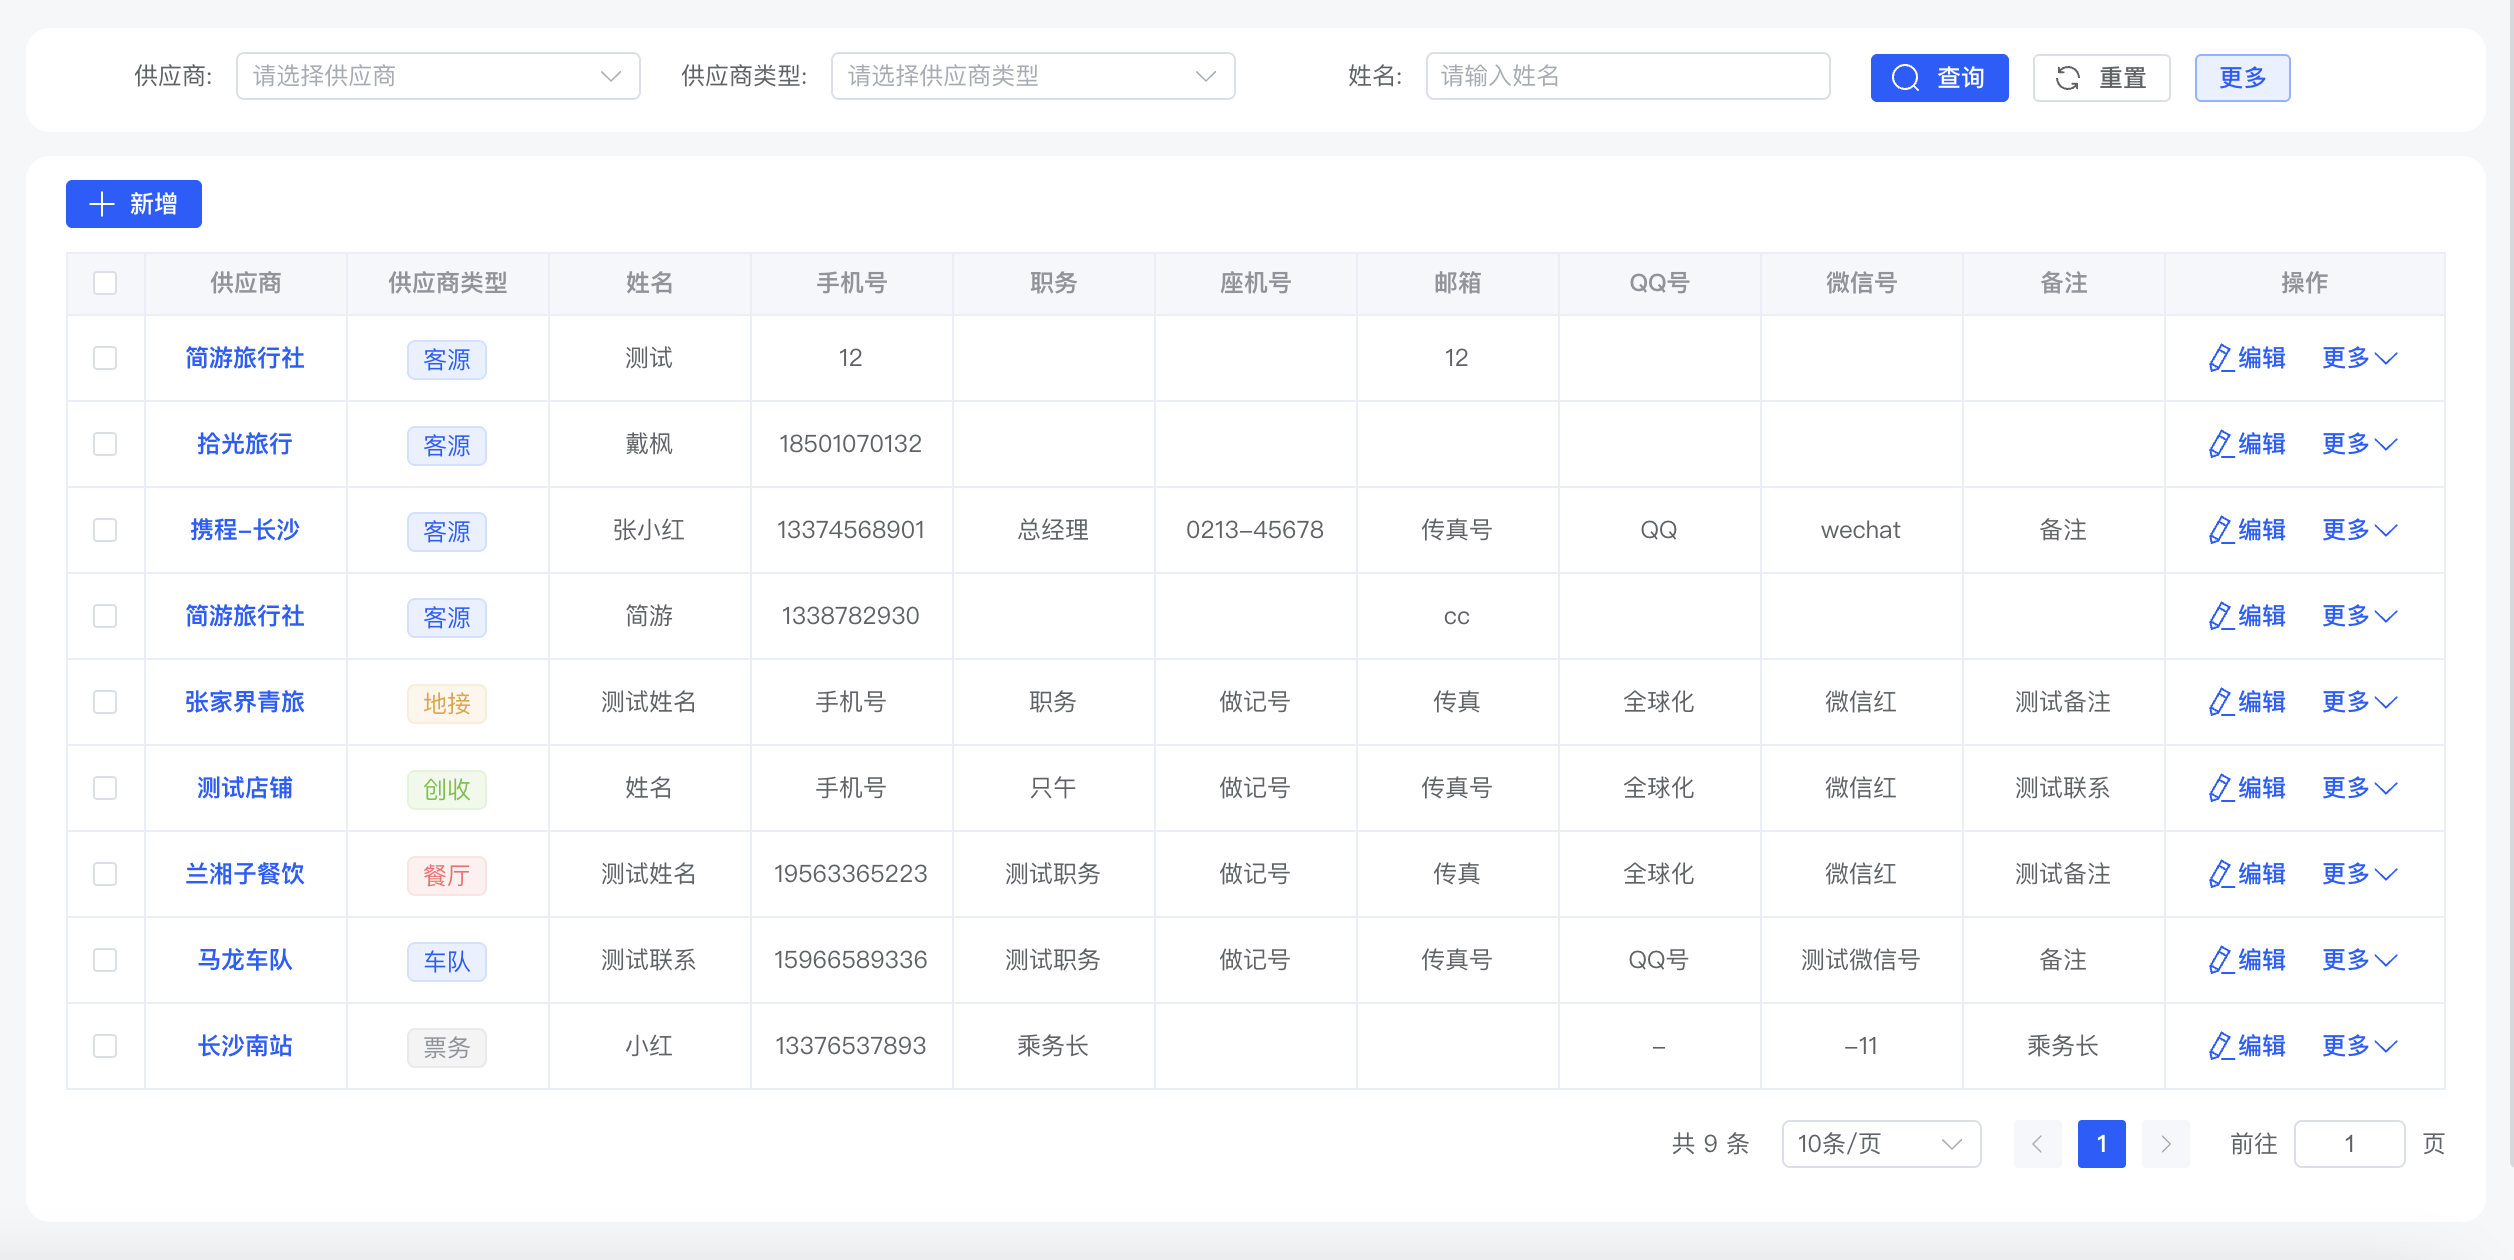Select the checkbox for 长沙南站 row
The width and height of the screenshot is (2514, 1260).
coord(105,1046)
